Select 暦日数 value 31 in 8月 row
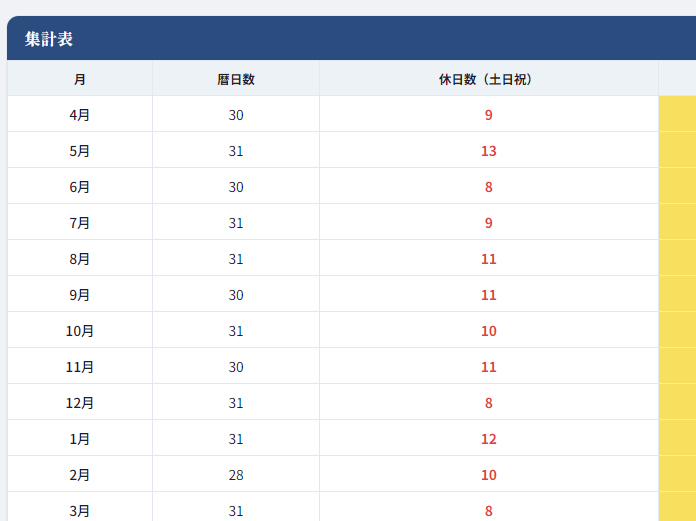 click(236, 259)
